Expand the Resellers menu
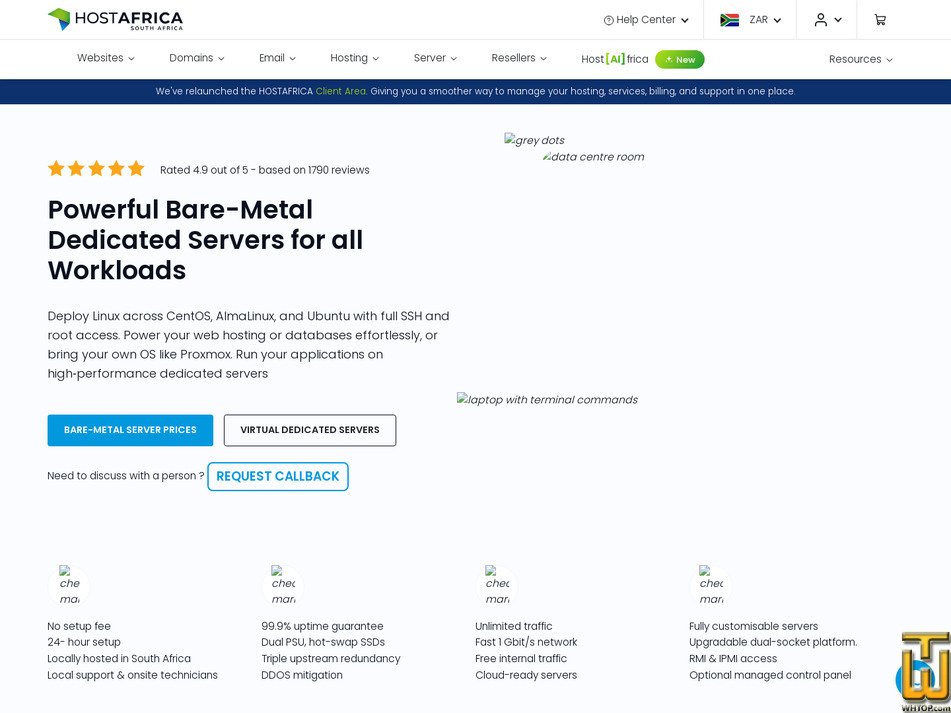Image resolution: width=951 pixels, height=713 pixels. point(519,58)
